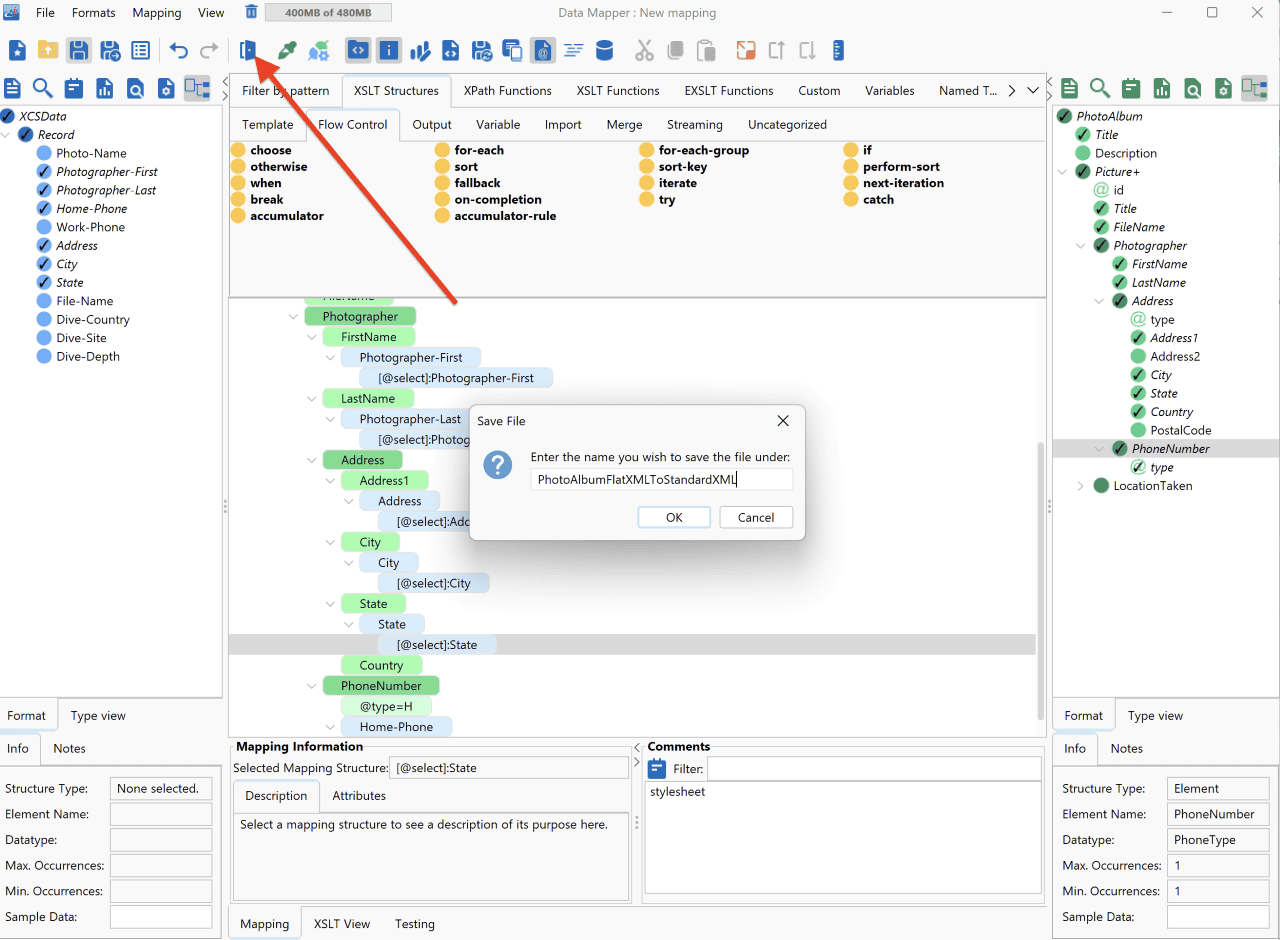Viewport: 1280px width, 940px height.
Task: Switch to the XSLT View tab
Action: pos(342,924)
